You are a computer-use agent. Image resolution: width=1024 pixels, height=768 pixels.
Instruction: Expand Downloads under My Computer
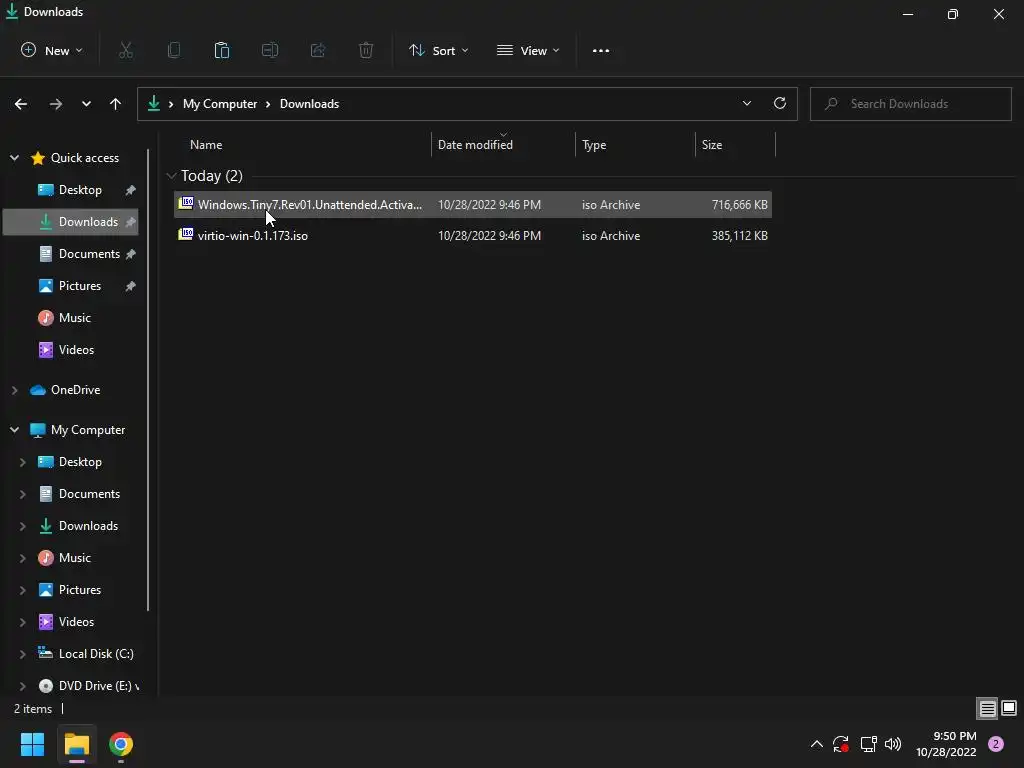pos(22,526)
